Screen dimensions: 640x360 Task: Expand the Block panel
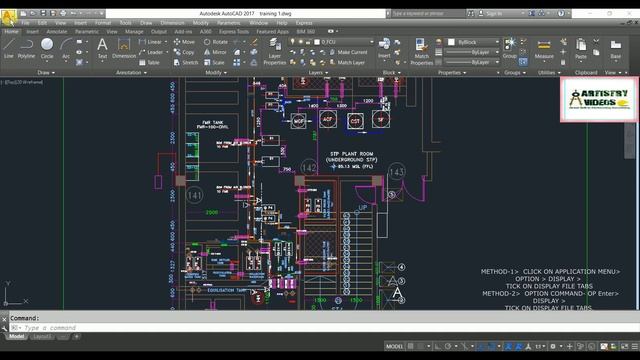pos(391,72)
